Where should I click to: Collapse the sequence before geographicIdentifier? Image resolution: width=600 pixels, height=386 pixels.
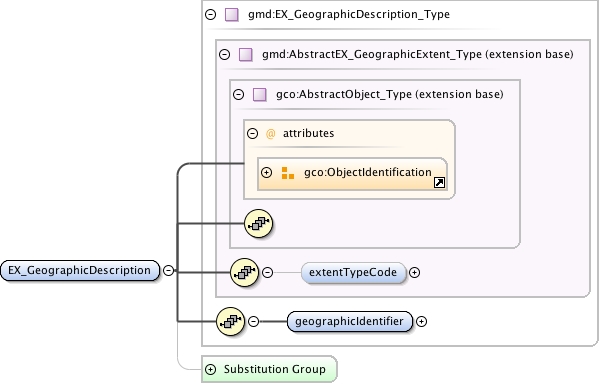(253, 321)
